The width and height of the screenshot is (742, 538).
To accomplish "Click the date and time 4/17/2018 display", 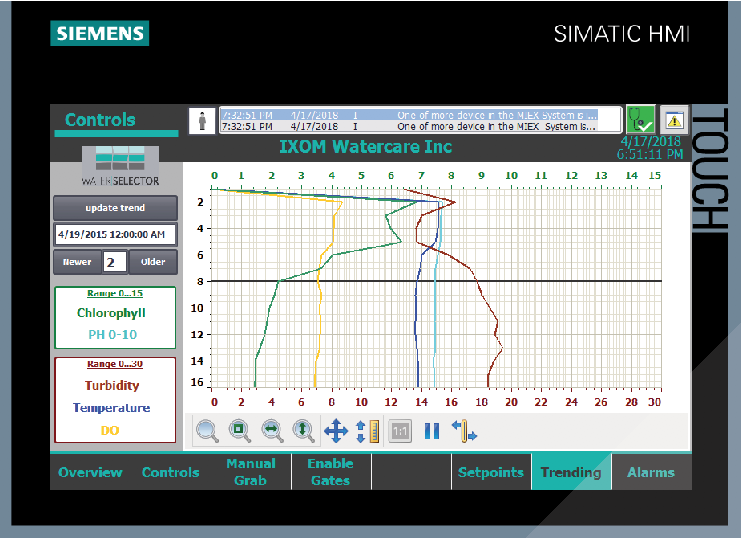I will (x=651, y=148).
